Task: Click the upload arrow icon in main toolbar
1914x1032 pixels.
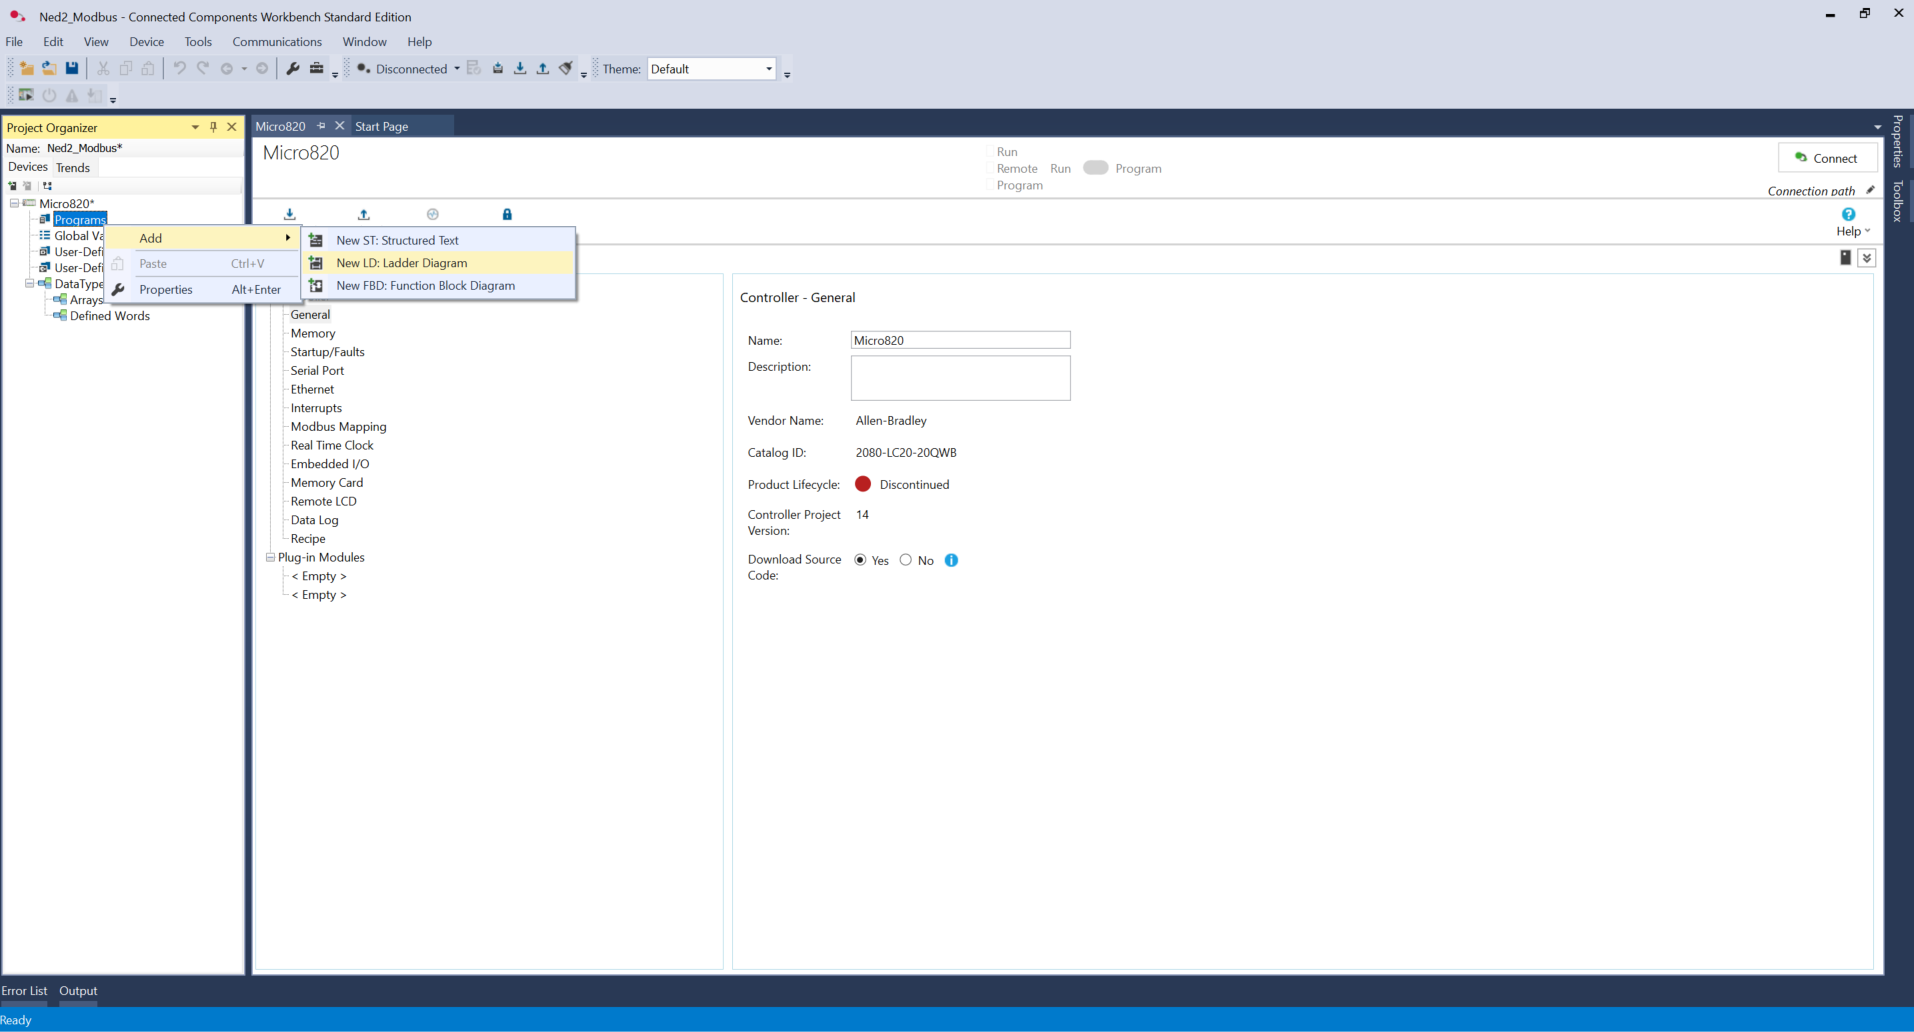Action: pos(542,69)
